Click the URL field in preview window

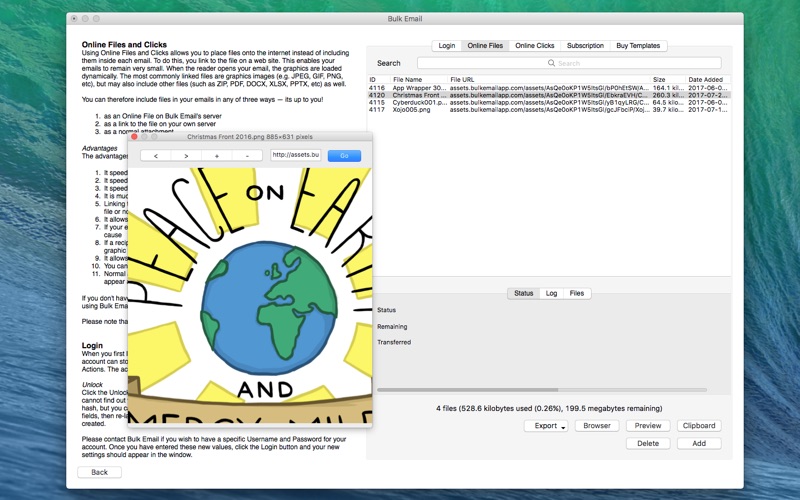tap(296, 155)
